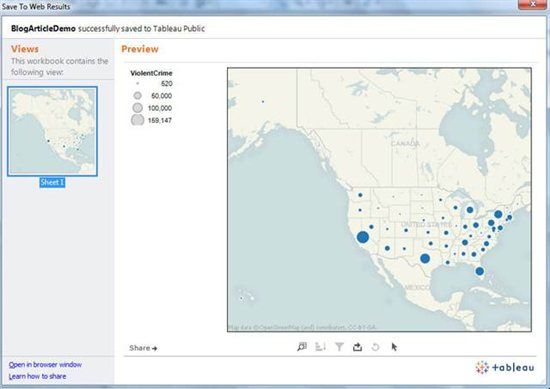Viewport: 550px width, 389px height.
Task: Click the Texas crime bubble on map
Action: tap(425, 259)
